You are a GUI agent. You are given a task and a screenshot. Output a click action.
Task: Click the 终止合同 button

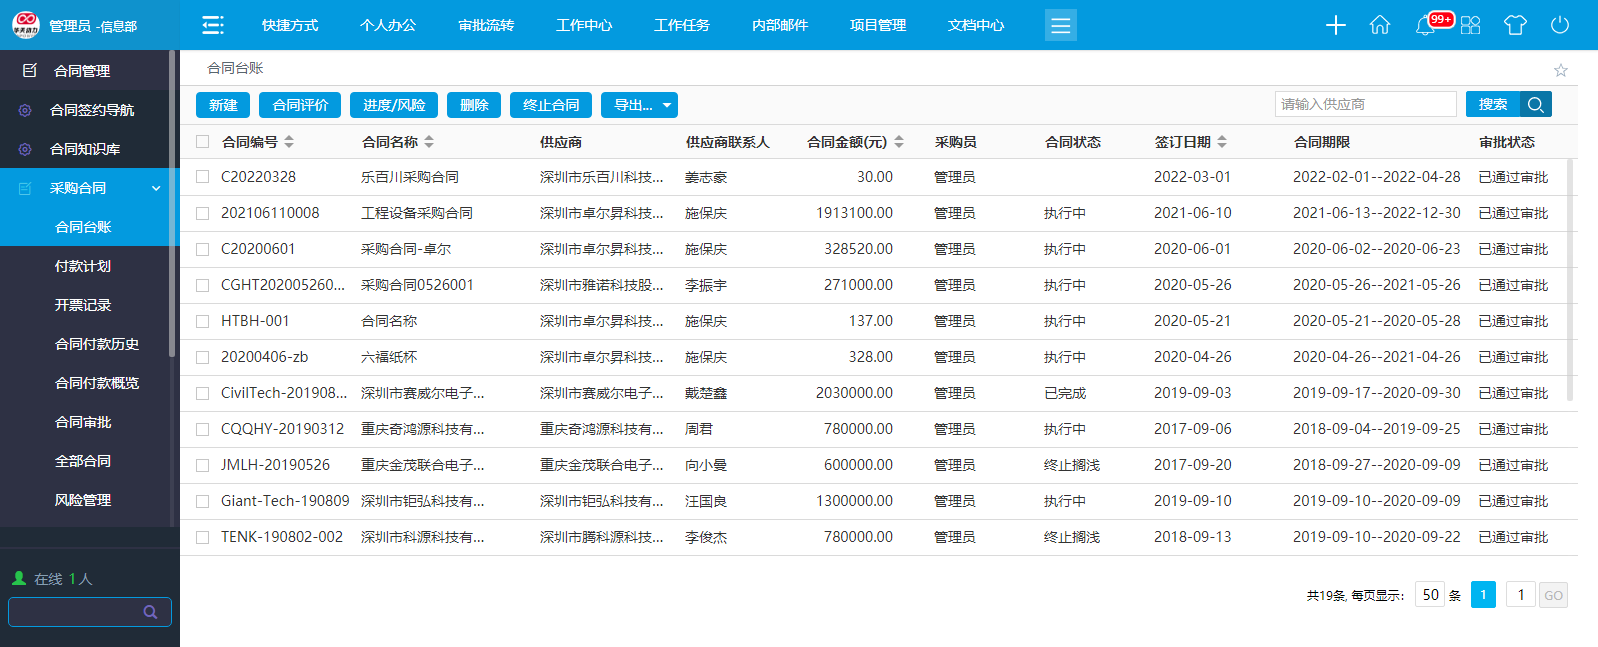pos(551,105)
